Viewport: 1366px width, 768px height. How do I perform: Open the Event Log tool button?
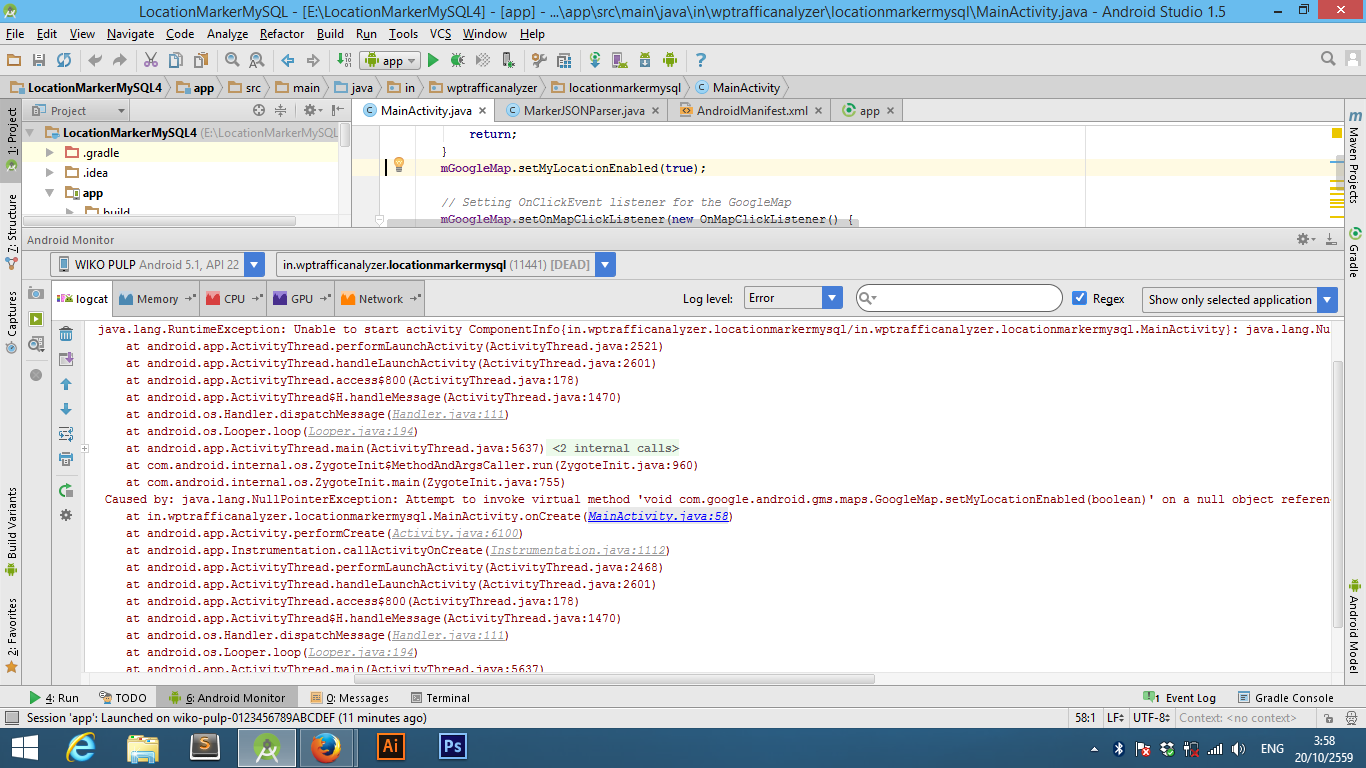[1179, 698]
